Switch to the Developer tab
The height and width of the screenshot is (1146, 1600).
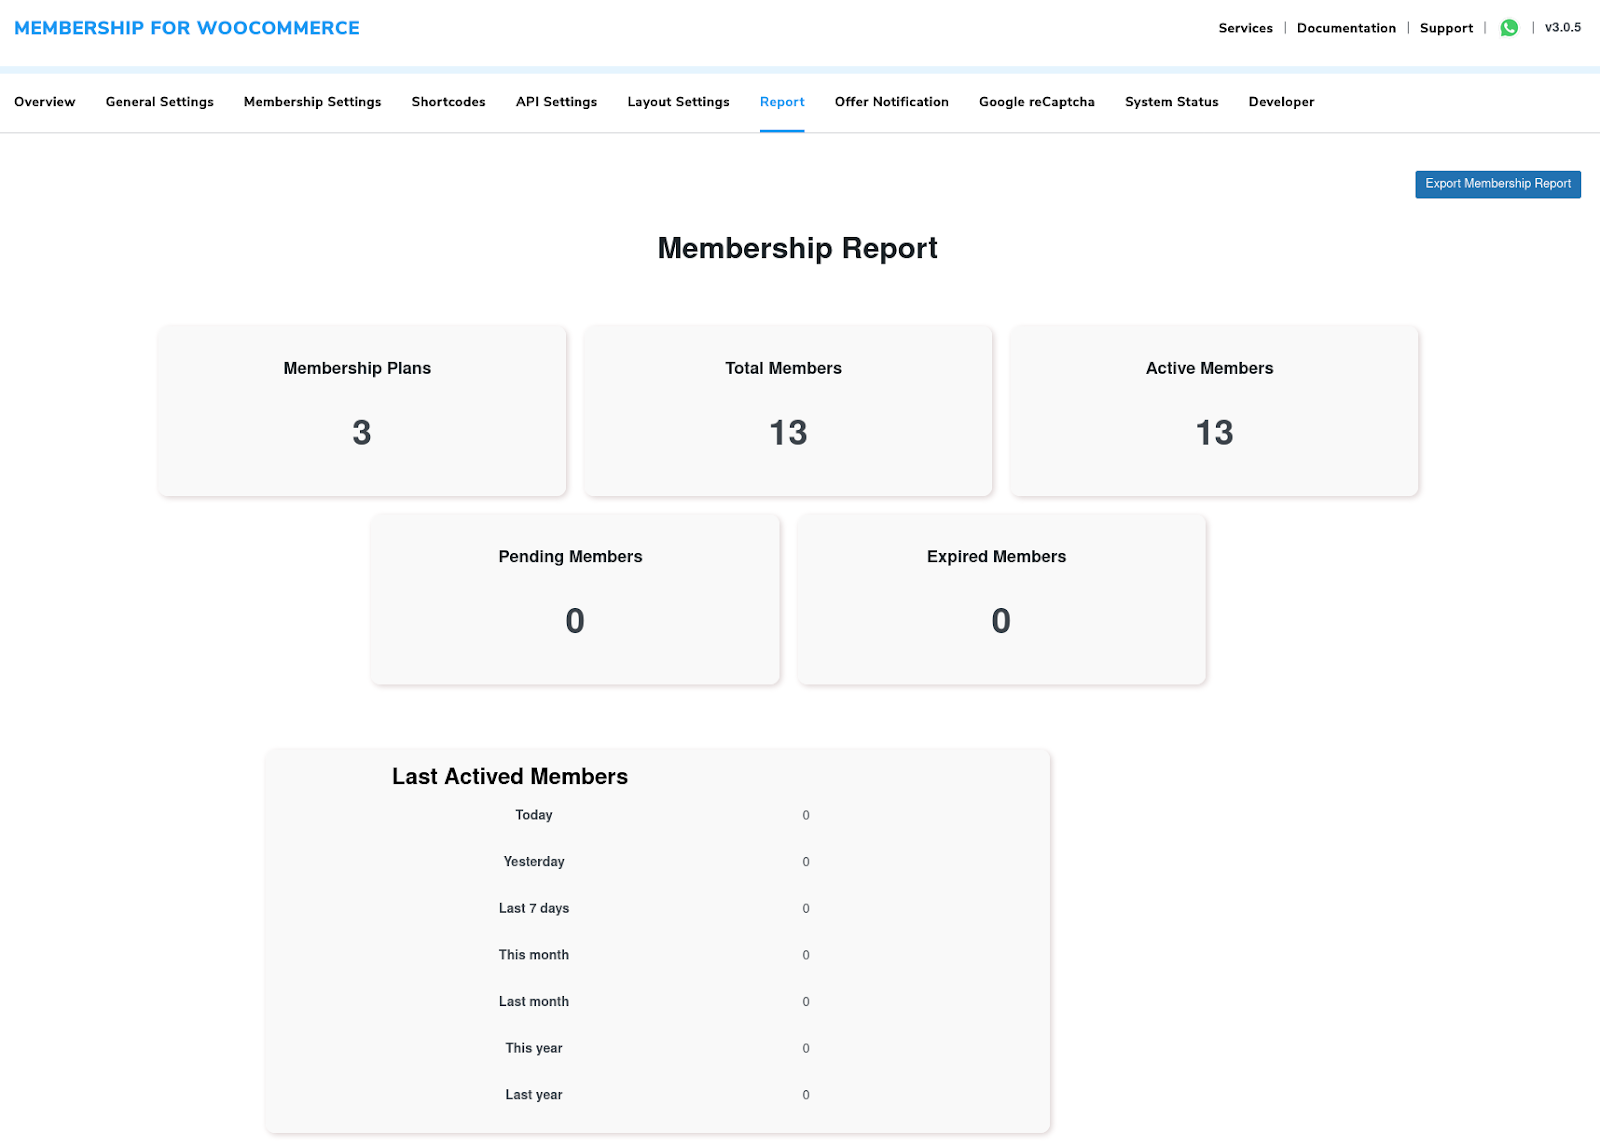point(1281,101)
